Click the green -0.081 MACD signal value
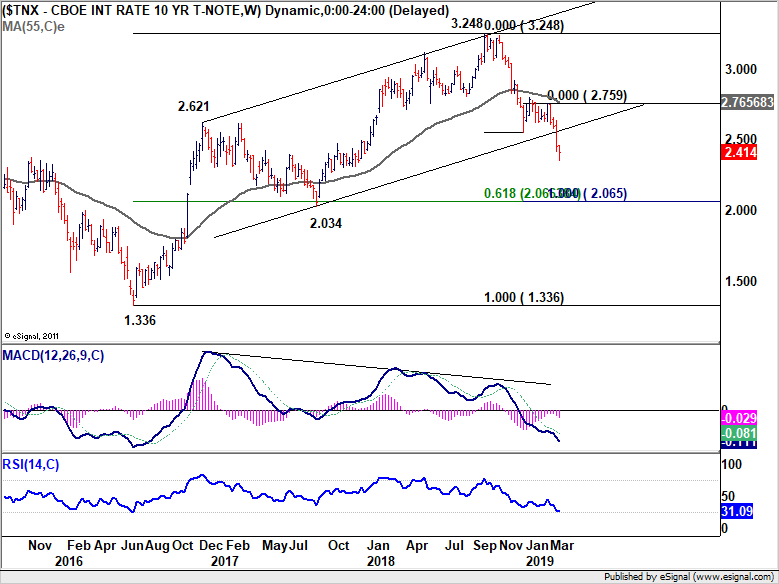Screen dimensions: 779x584 click(739, 433)
